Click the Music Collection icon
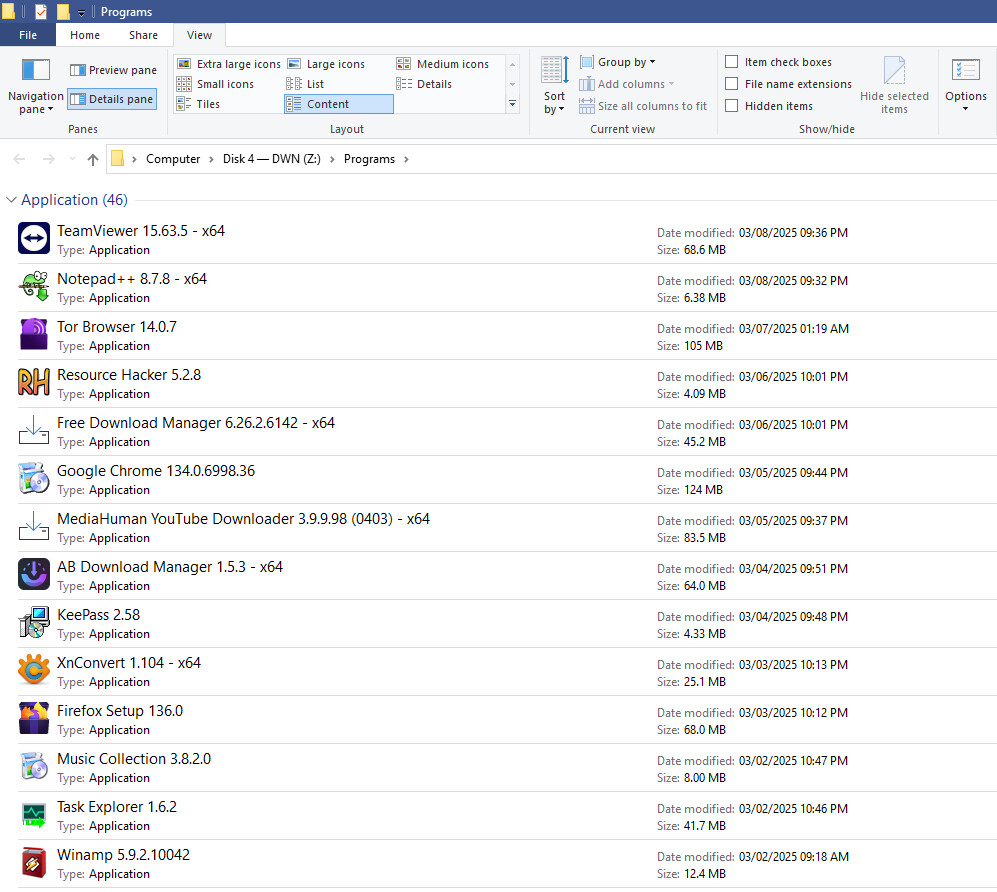Viewport: 997px width, 892px height. [x=34, y=766]
